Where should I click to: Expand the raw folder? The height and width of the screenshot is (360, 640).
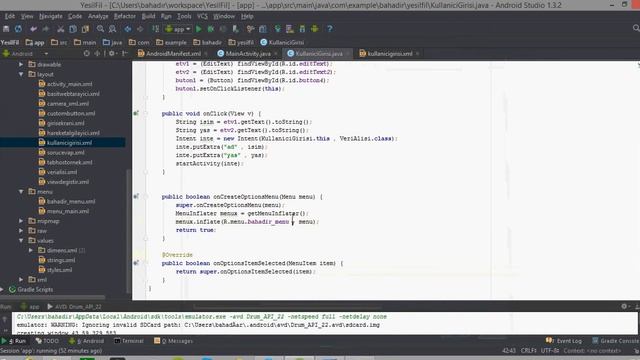[21, 231]
